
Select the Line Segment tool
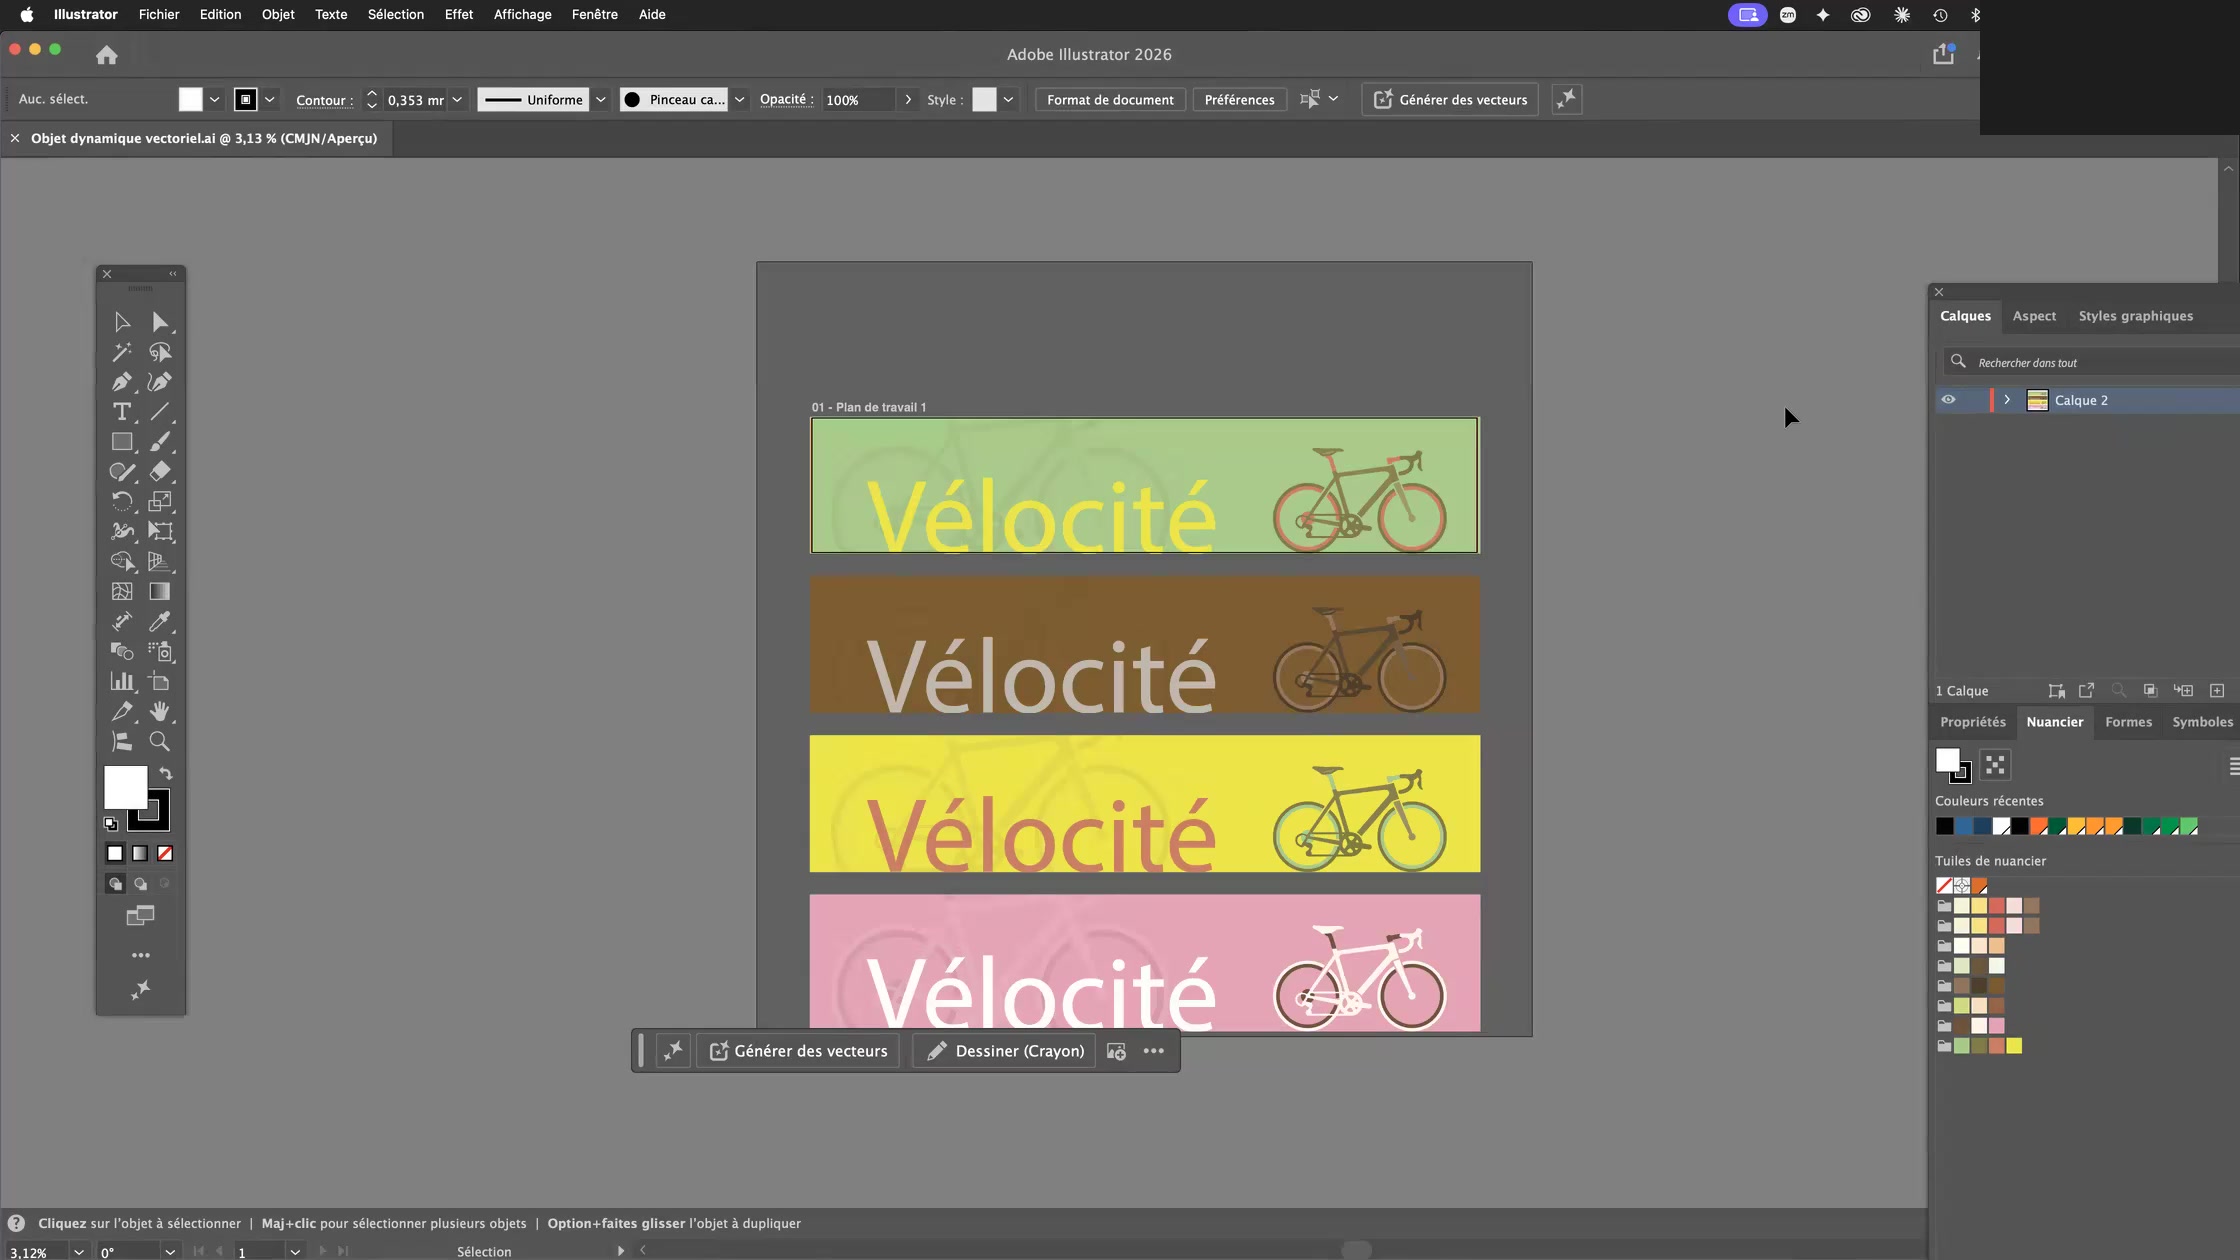160,412
